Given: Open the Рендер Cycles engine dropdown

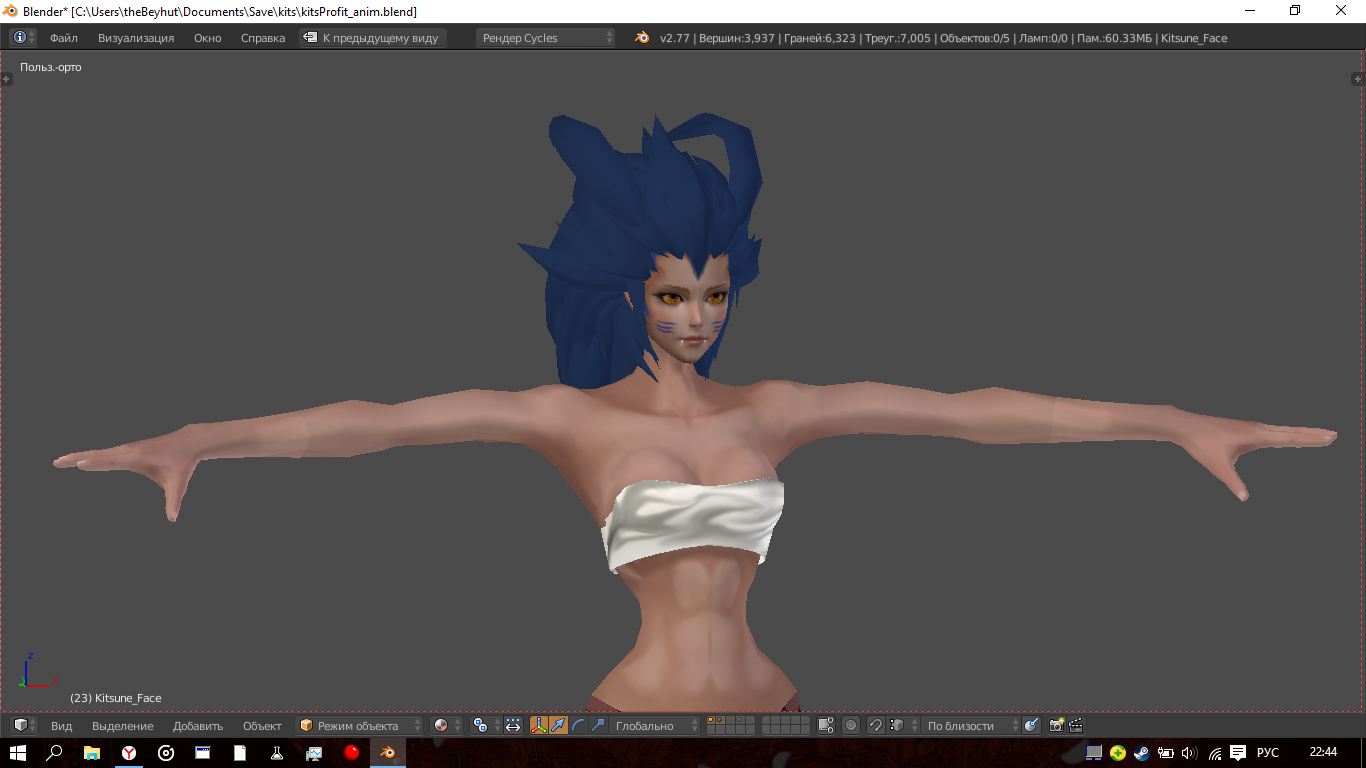Looking at the screenshot, I should pyautogui.click(x=546, y=38).
